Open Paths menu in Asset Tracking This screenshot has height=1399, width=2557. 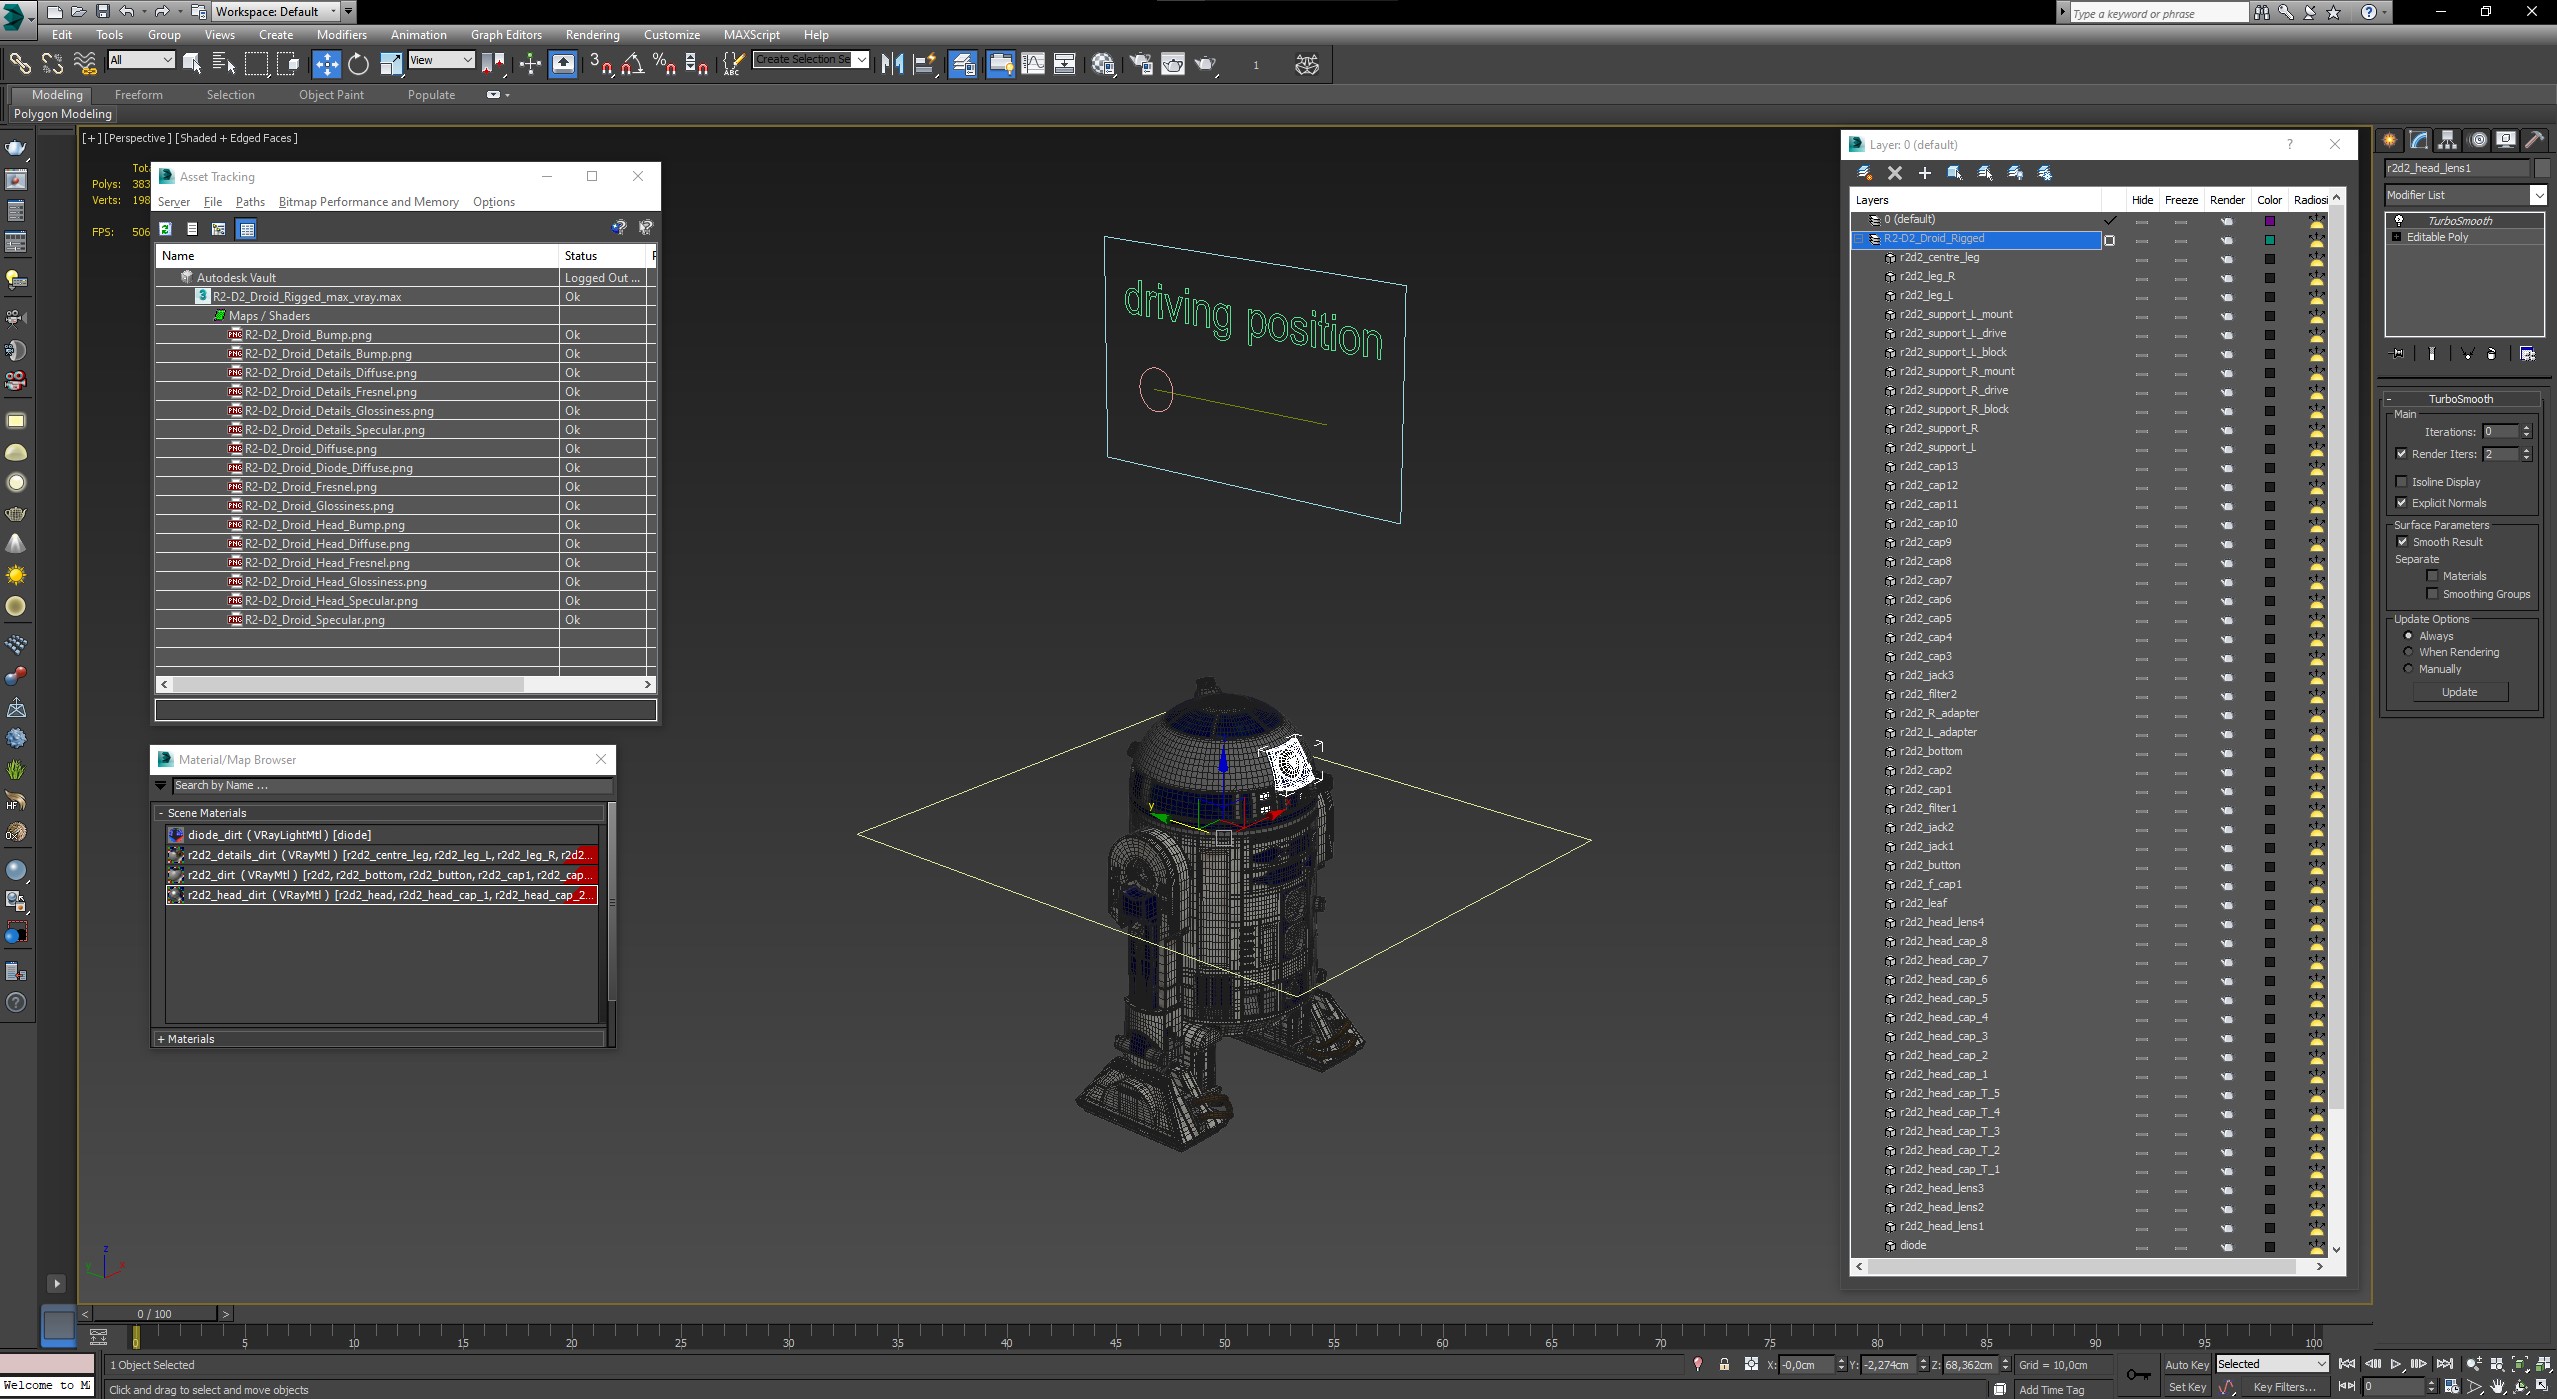pyautogui.click(x=250, y=202)
